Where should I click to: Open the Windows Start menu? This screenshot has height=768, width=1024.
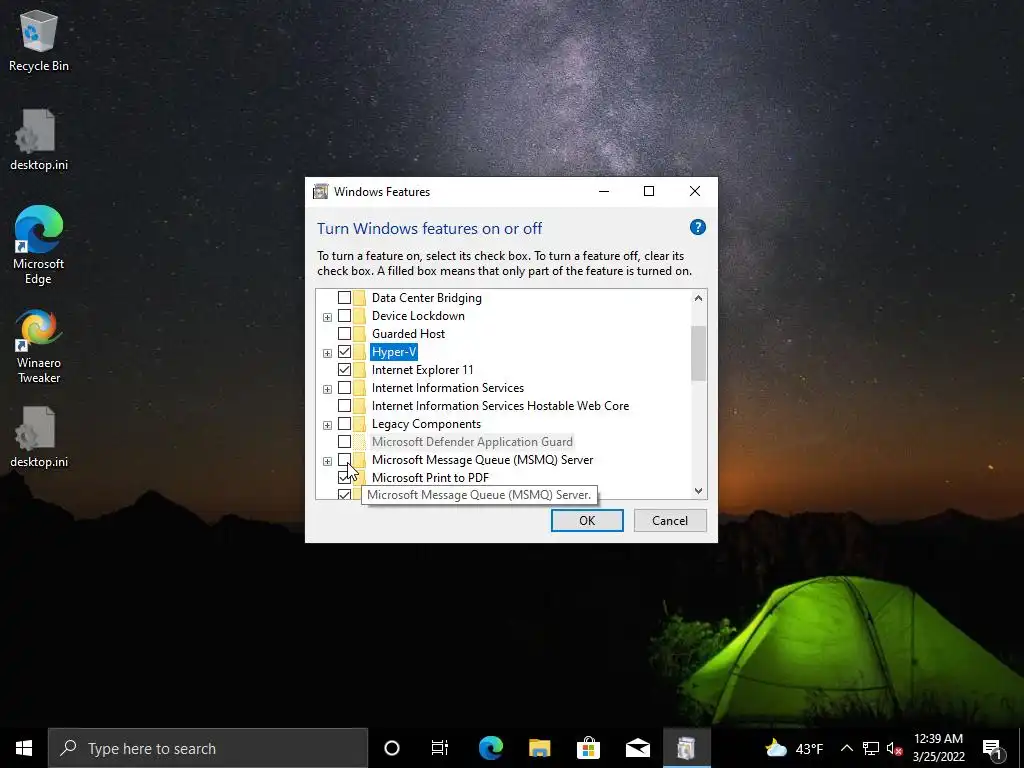pyautogui.click(x=24, y=748)
